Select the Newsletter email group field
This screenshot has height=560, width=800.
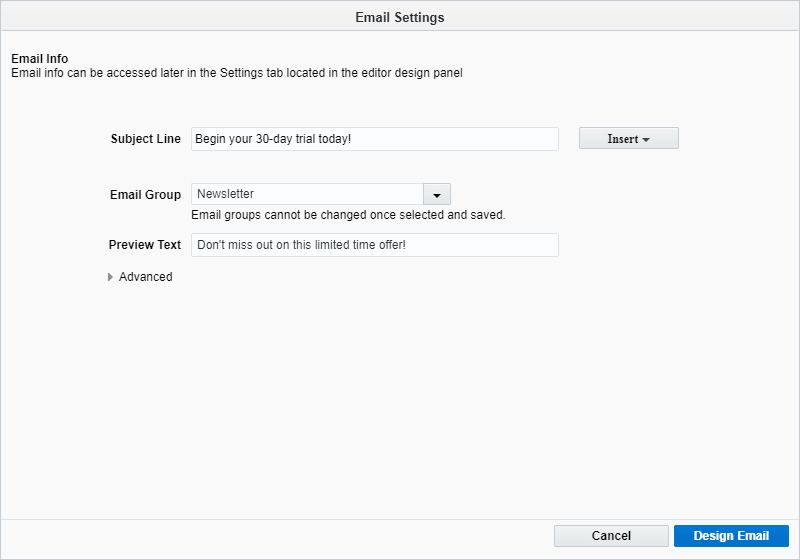307,194
